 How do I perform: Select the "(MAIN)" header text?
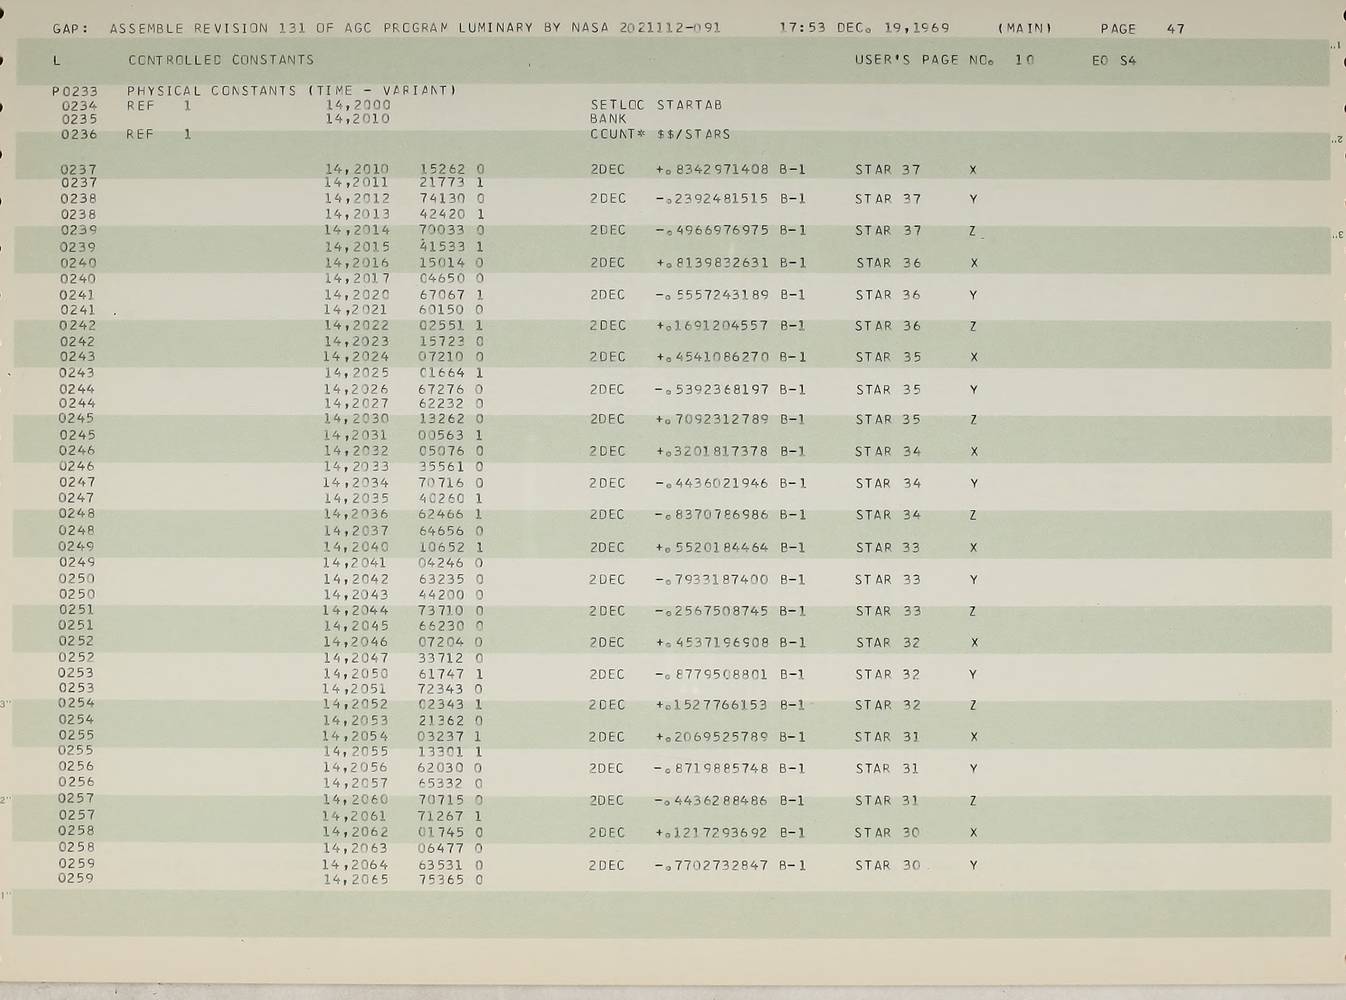click(1025, 29)
